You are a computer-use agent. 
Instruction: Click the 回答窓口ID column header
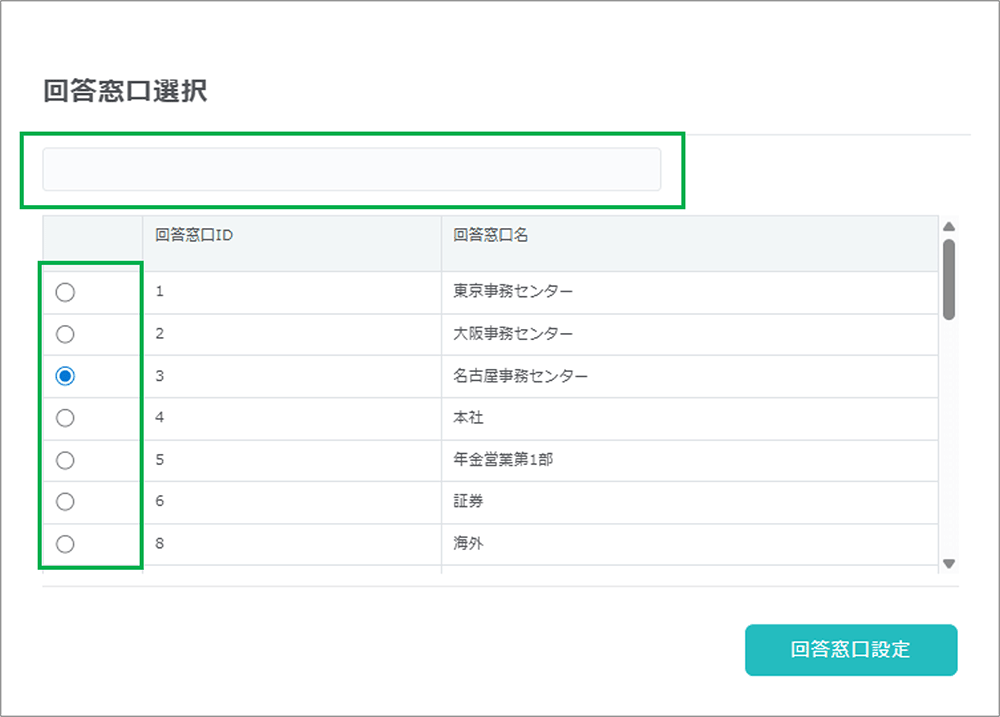(x=195, y=236)
